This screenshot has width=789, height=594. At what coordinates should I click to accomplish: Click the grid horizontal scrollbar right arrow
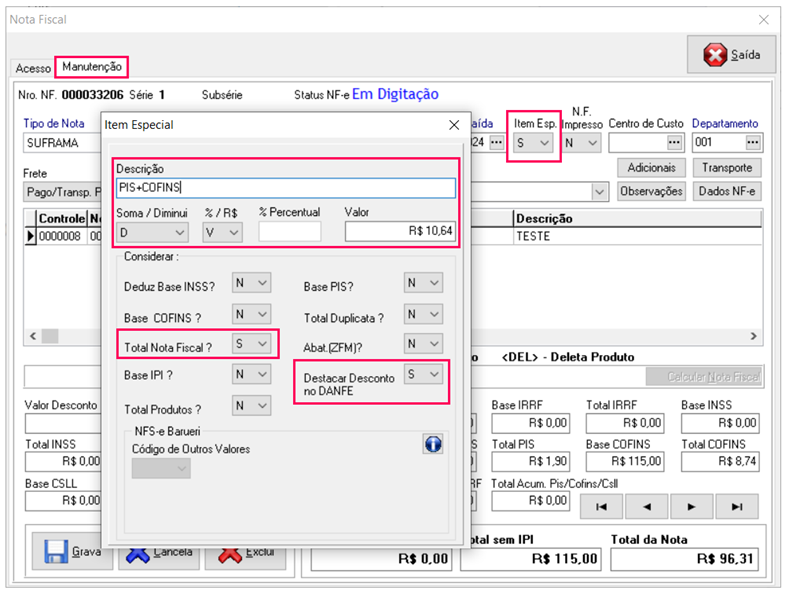pyautogui.click(x=754, y=337)
